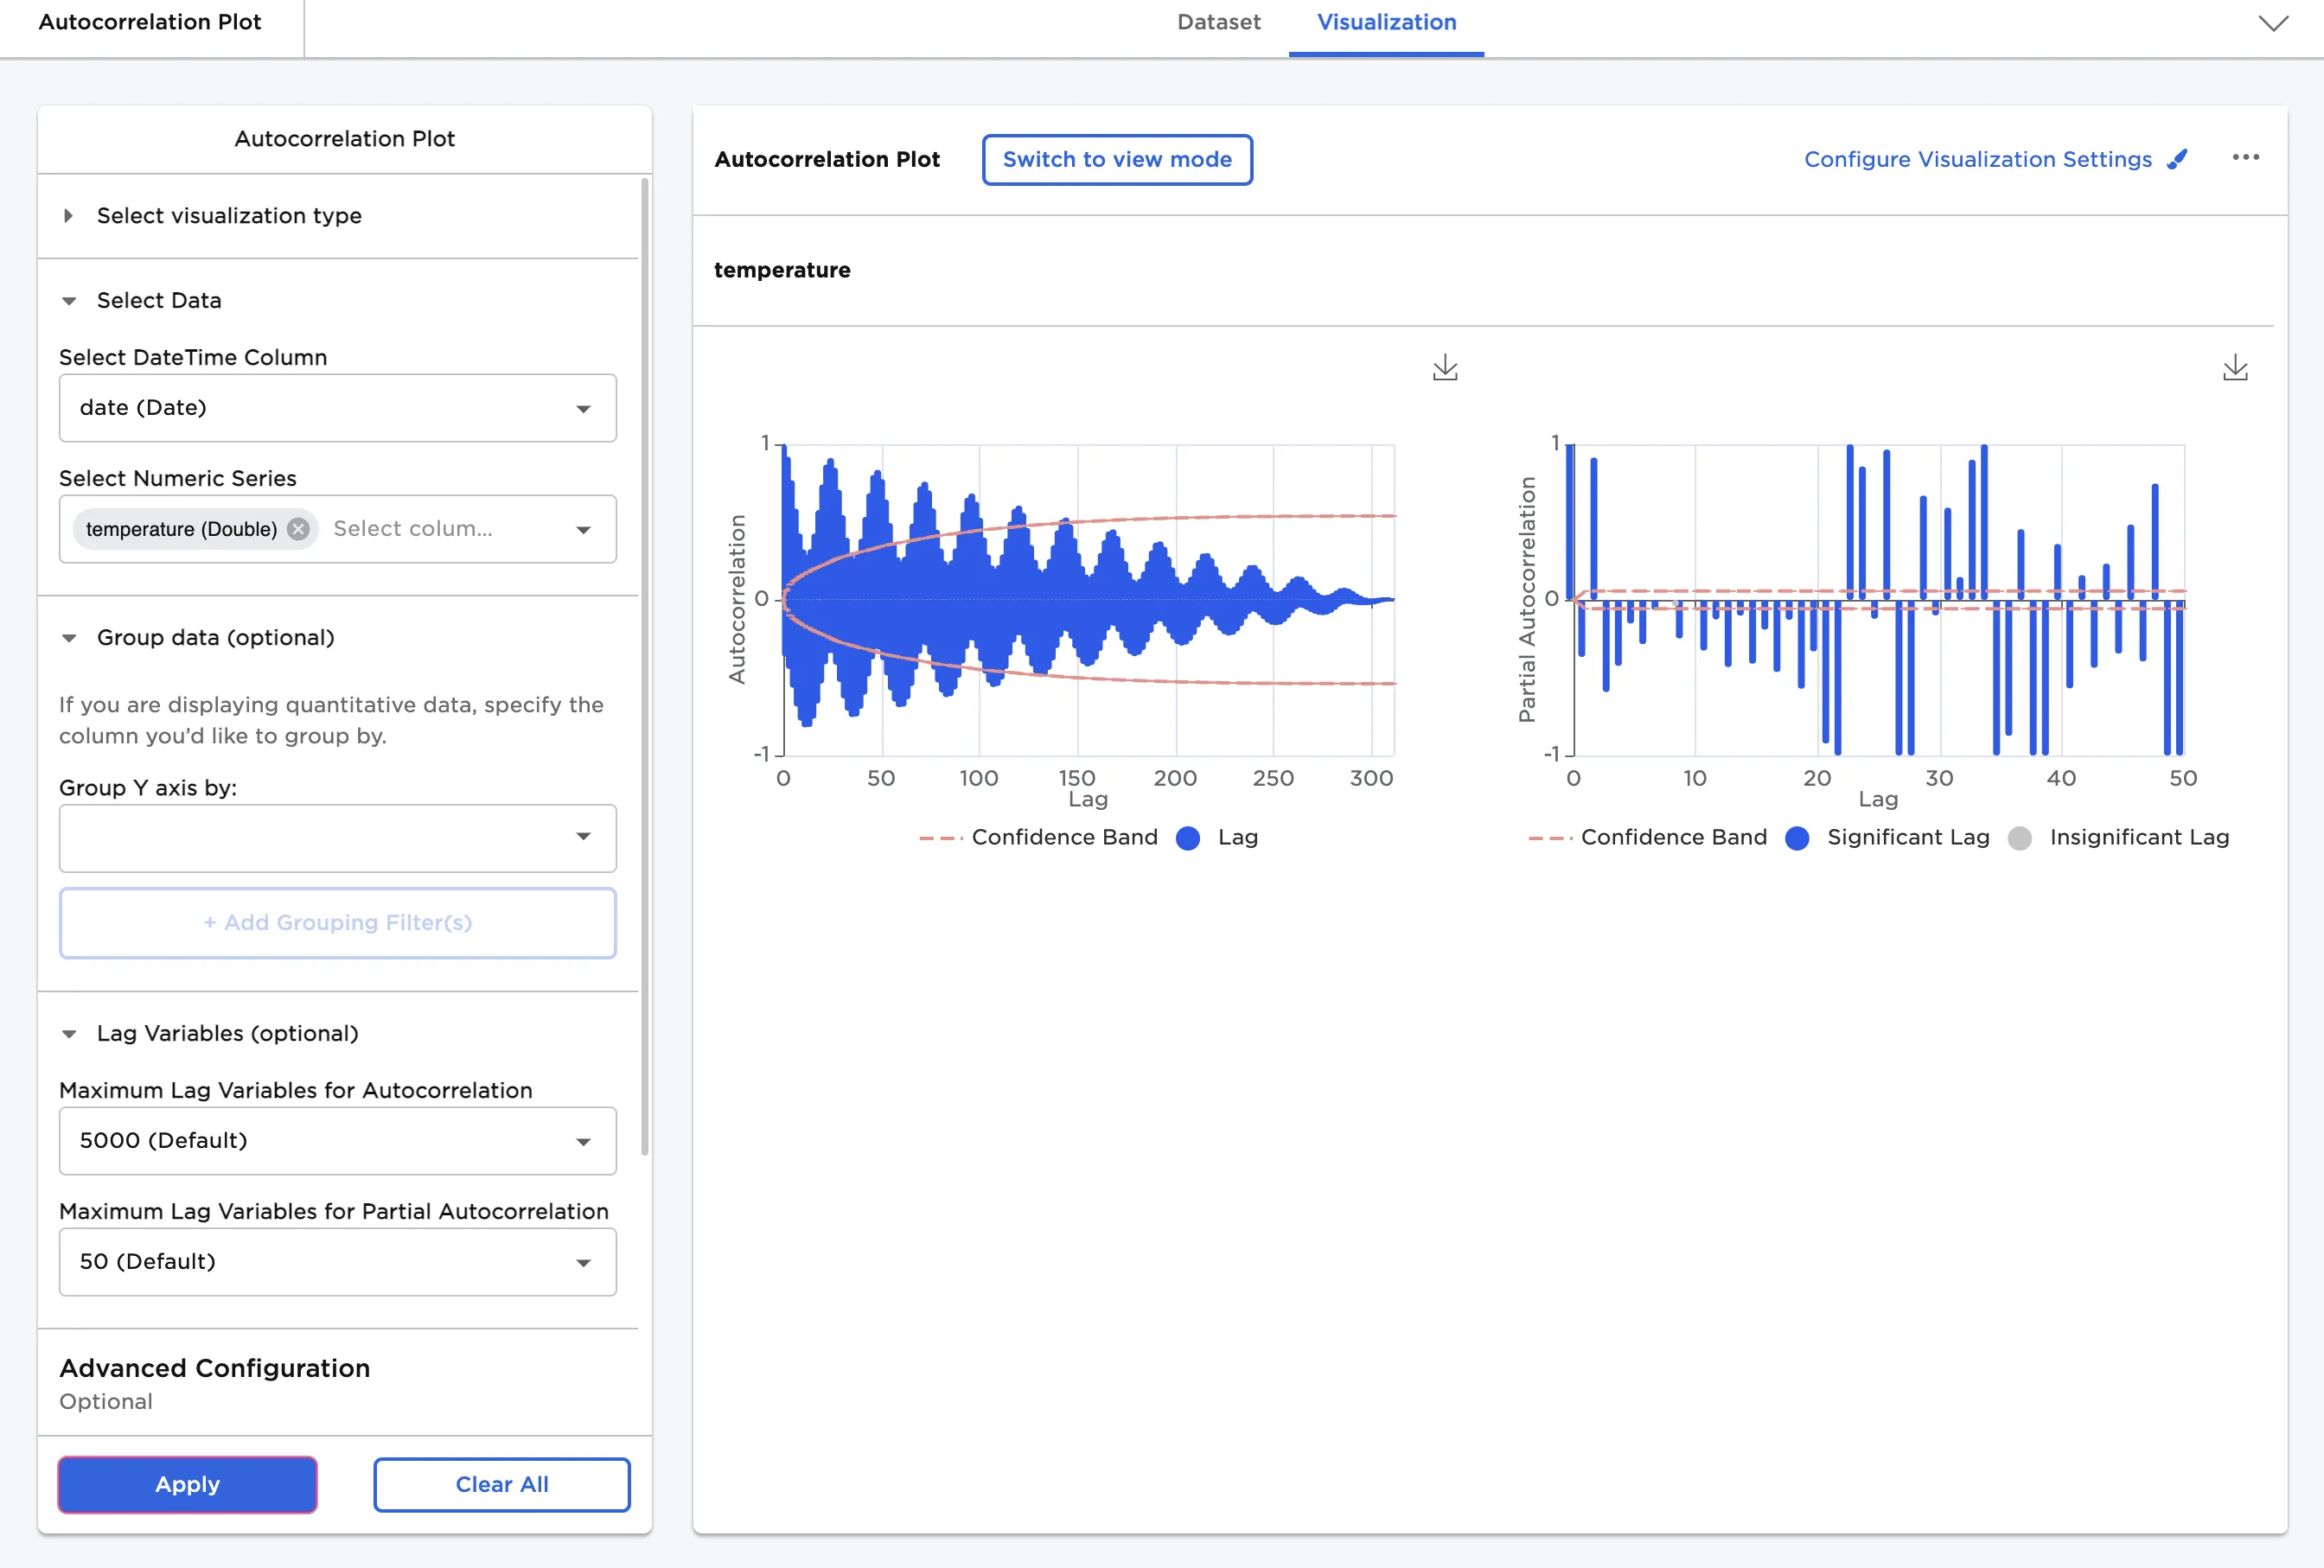Open Maximum Lag Variables for Autocorrelation dropdown
2324x1568 pixels.
(x=337, y=1141)
